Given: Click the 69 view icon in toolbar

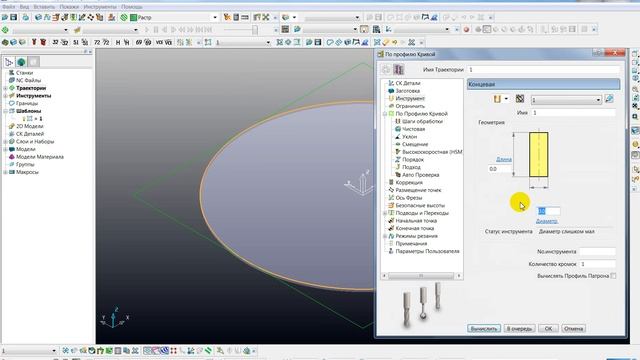Looking at the screenshot, I should click(x=139, y=42).
